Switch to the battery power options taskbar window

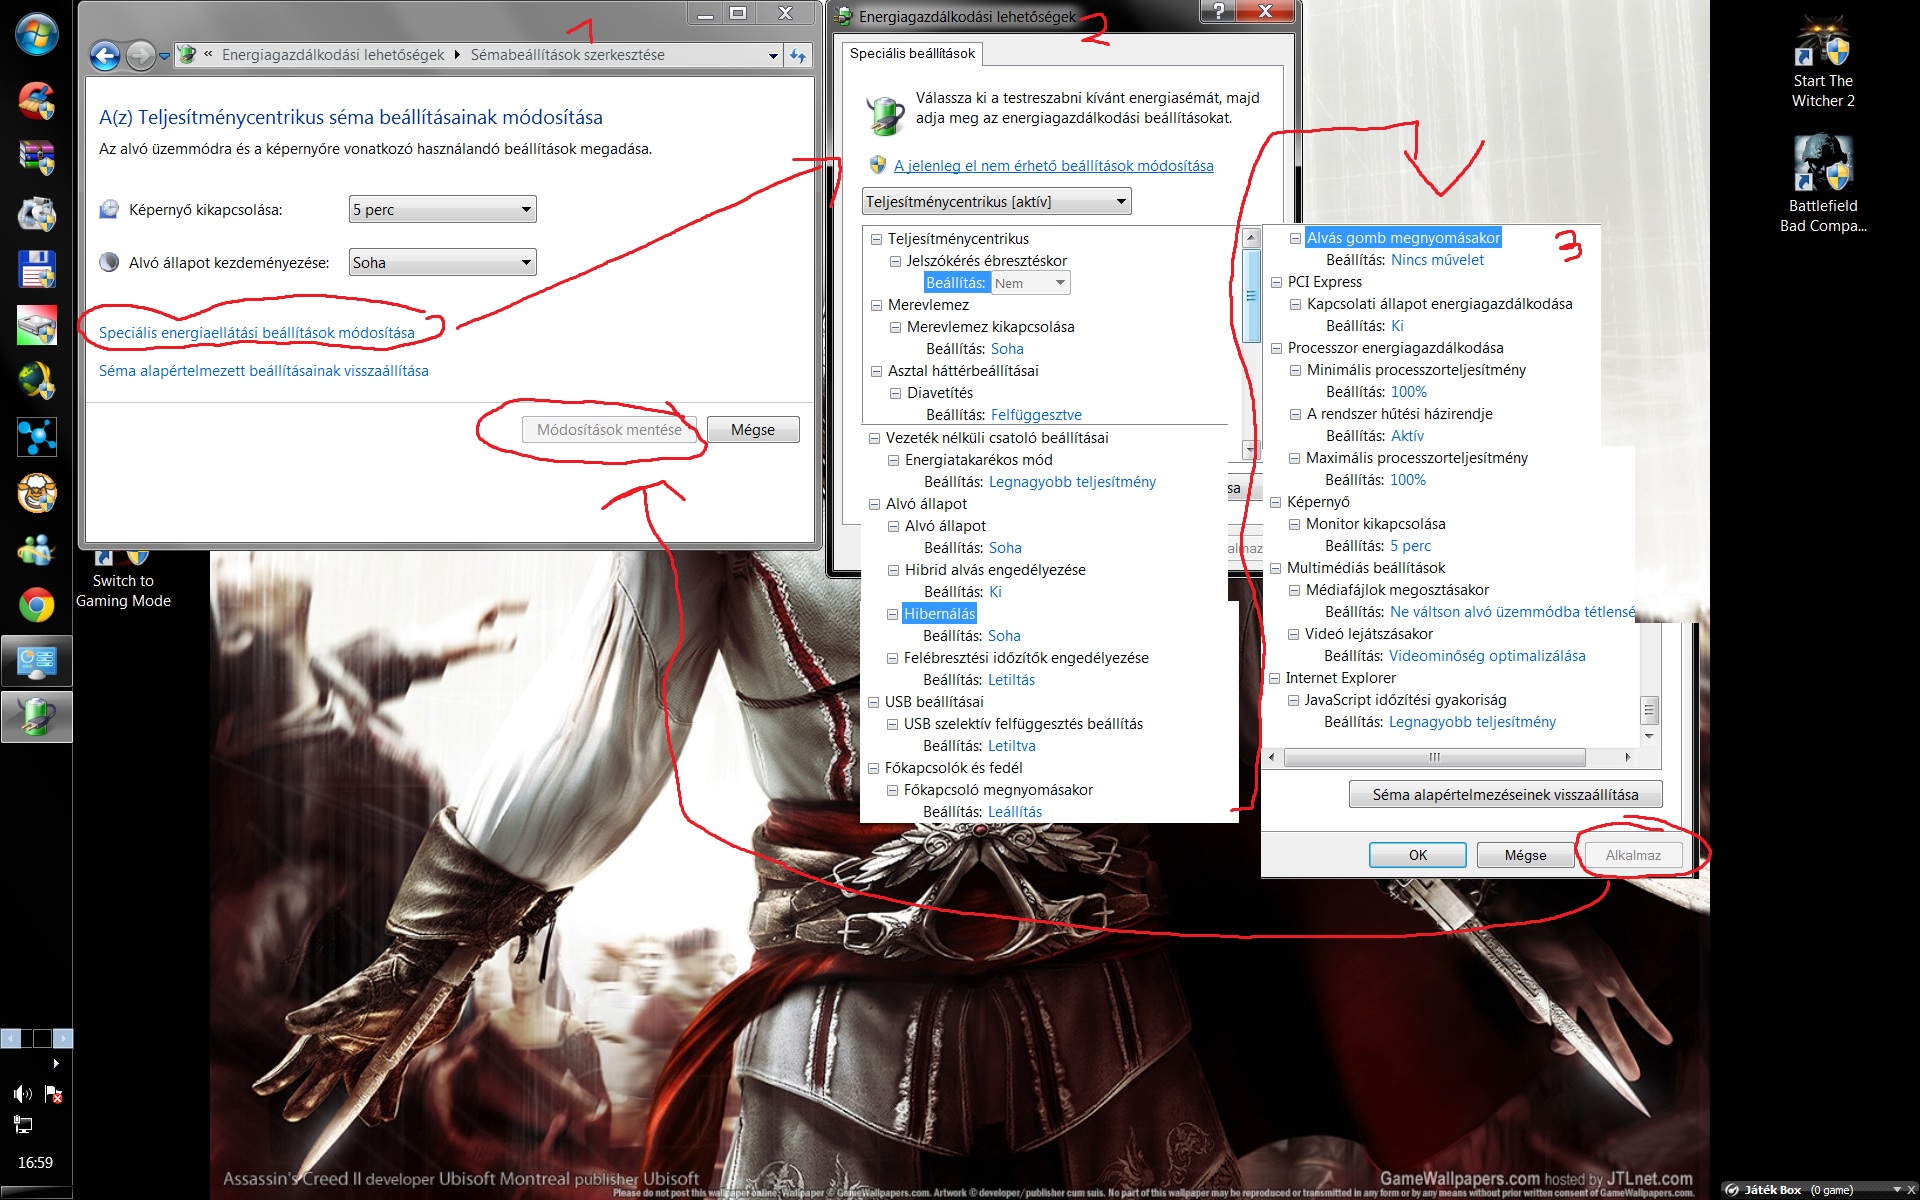[37, 717]
